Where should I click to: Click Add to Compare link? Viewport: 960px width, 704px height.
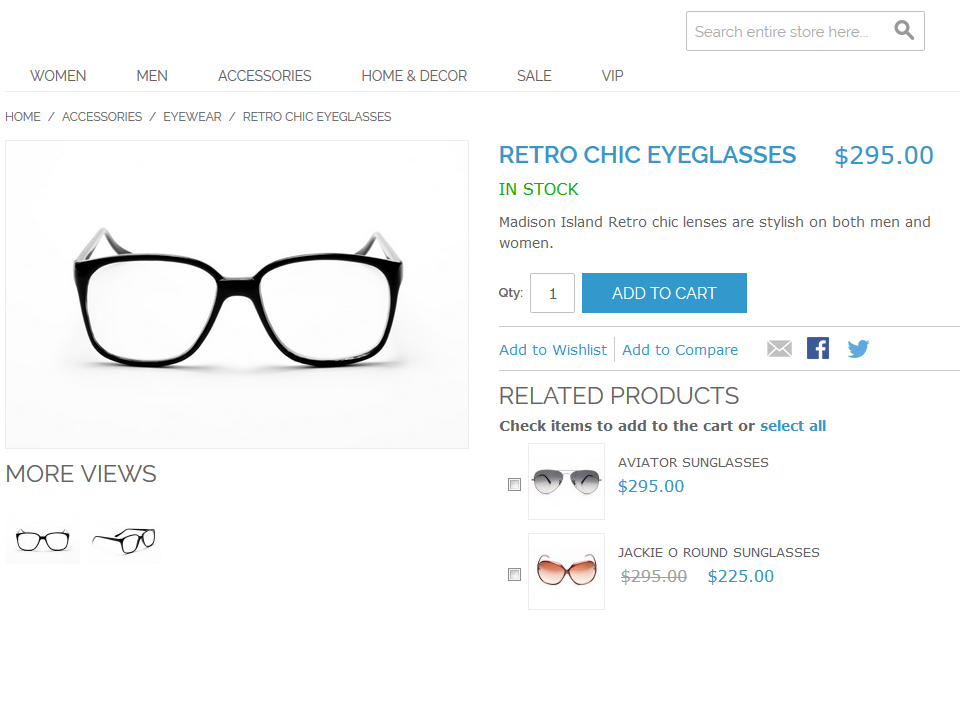[680, 350]
